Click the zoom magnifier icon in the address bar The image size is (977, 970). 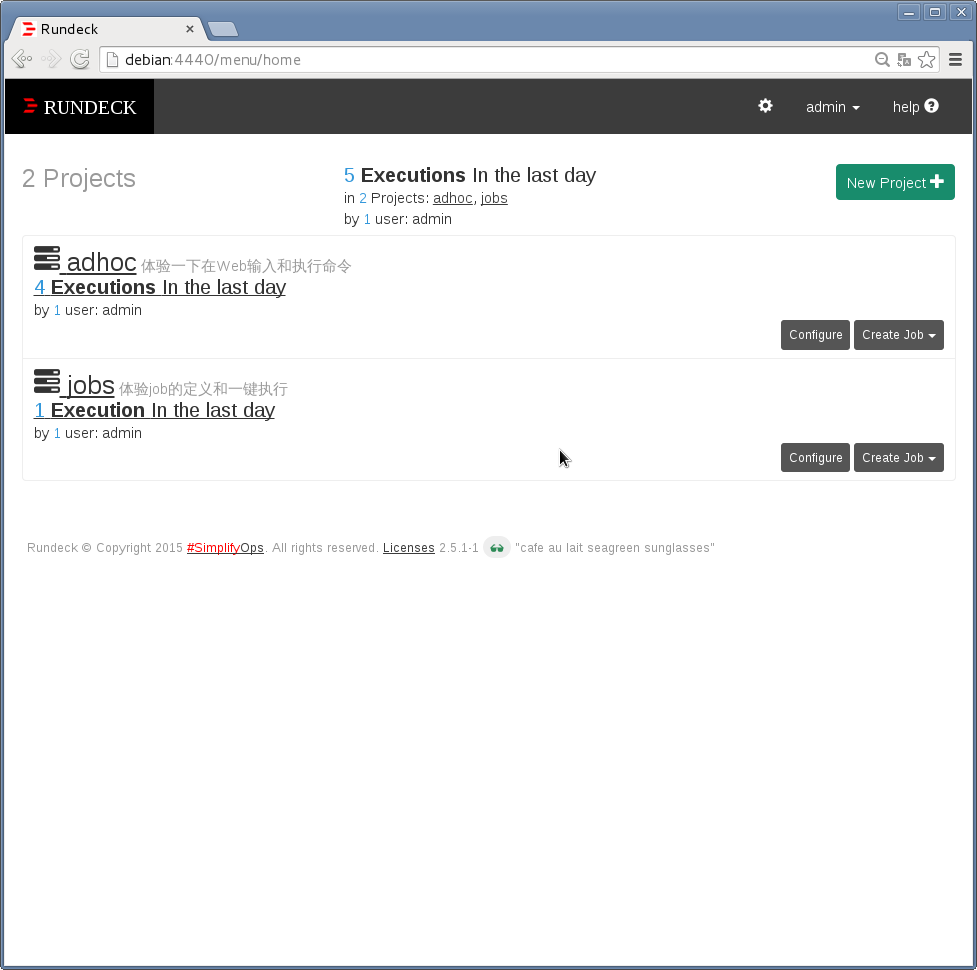(882, 60)
